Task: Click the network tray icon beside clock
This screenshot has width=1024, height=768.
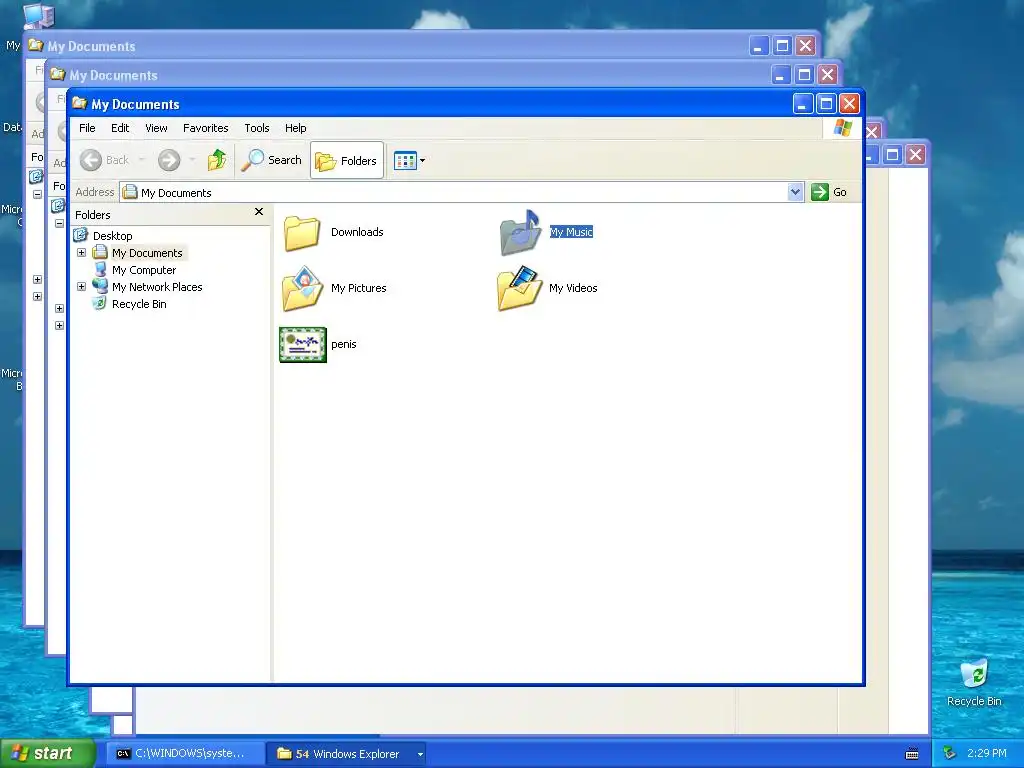Action: pos(950,754)
